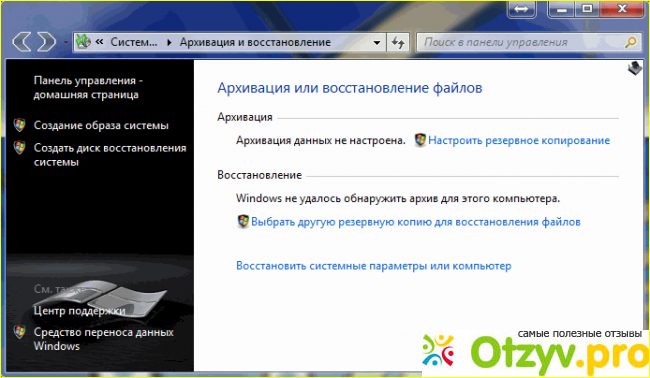This screenshot has width=650, height=378.
Task: Open 'Средство переноса данных Windows' link
Action: tap(103, 339)
